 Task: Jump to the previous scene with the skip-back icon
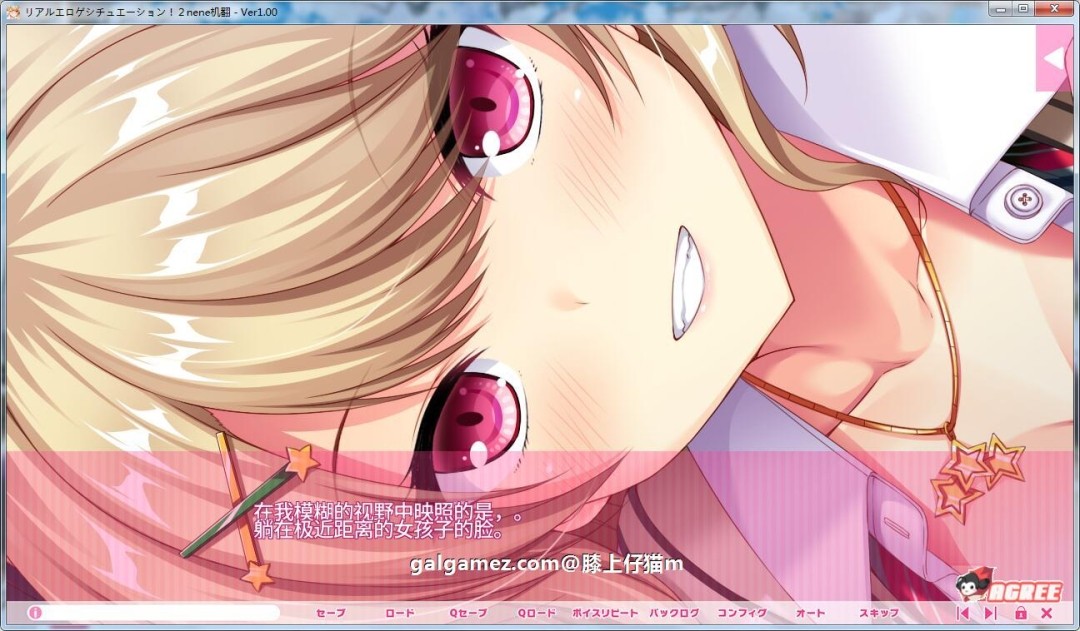click(x=963, y=613)
